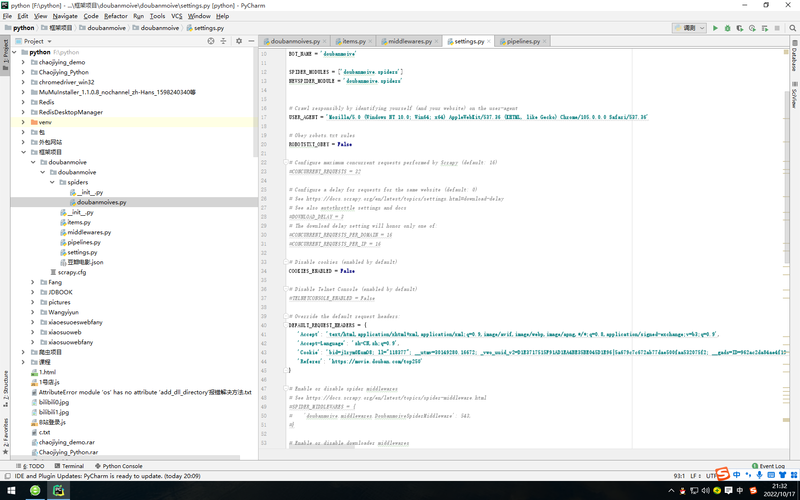This screenshot has width=800, height=500.
Task: Click the grey stop button in toolbar
Action: 777,28
